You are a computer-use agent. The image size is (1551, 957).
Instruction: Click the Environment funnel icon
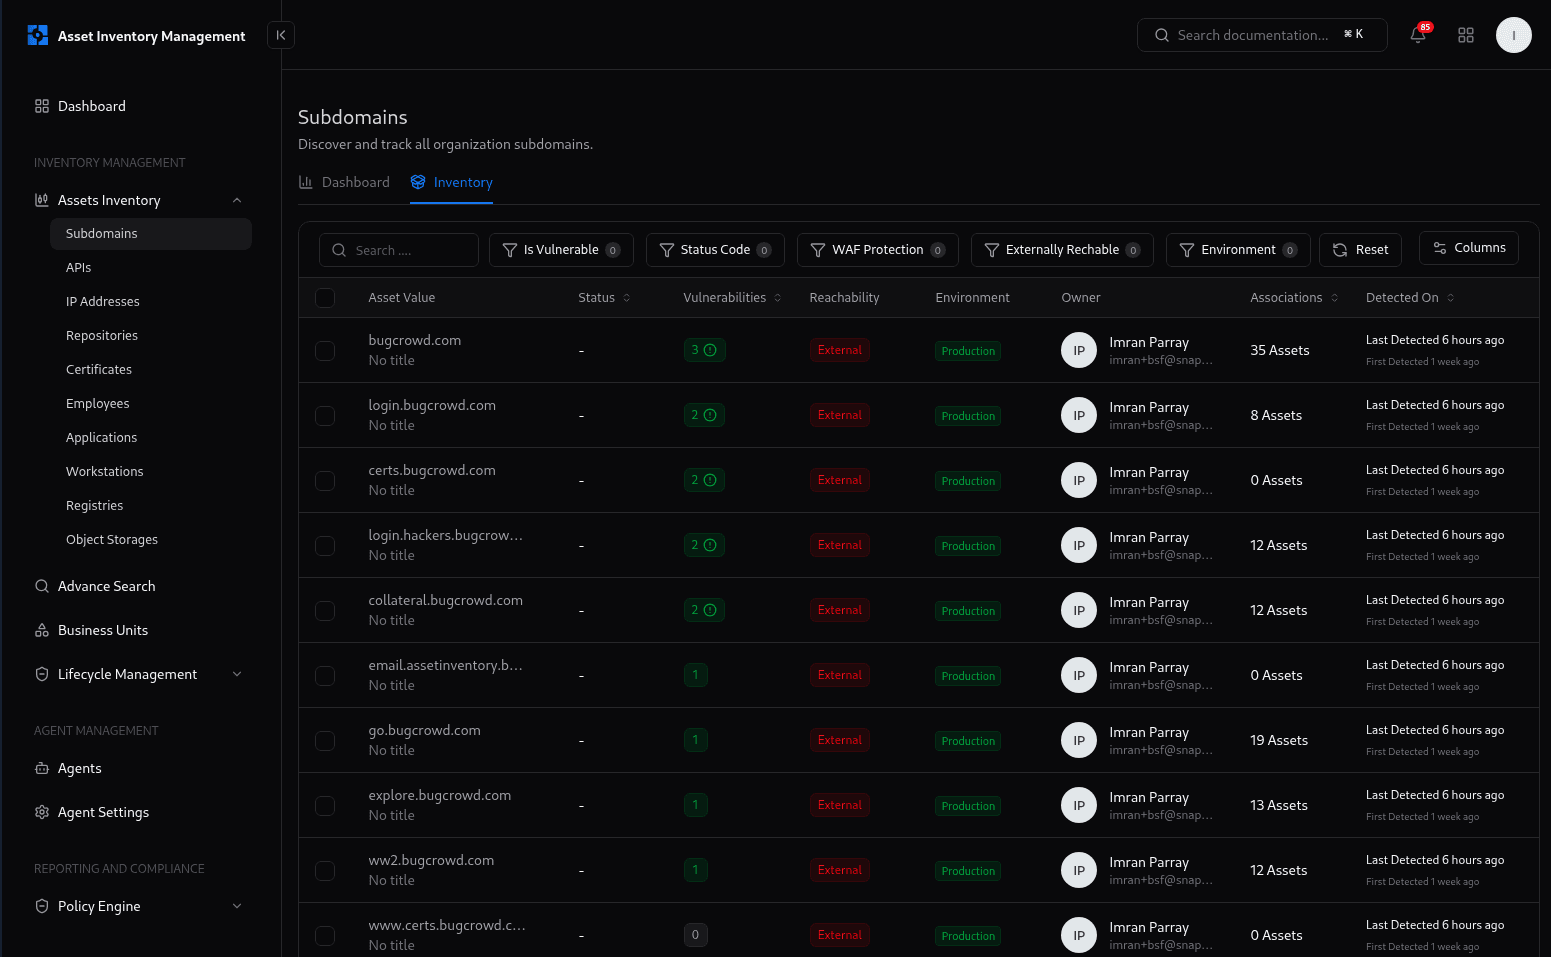(x=1187, y=250)
